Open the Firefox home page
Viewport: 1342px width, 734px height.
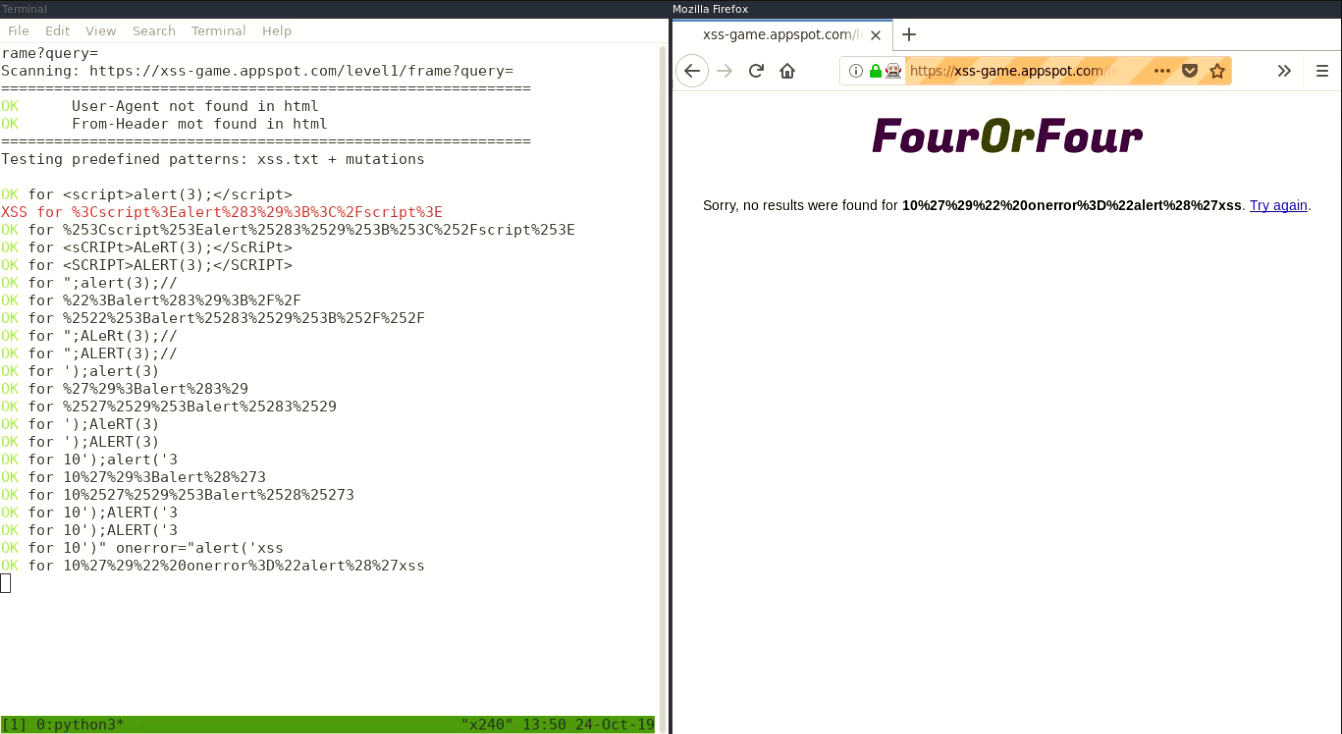click(x=787, y=71)
